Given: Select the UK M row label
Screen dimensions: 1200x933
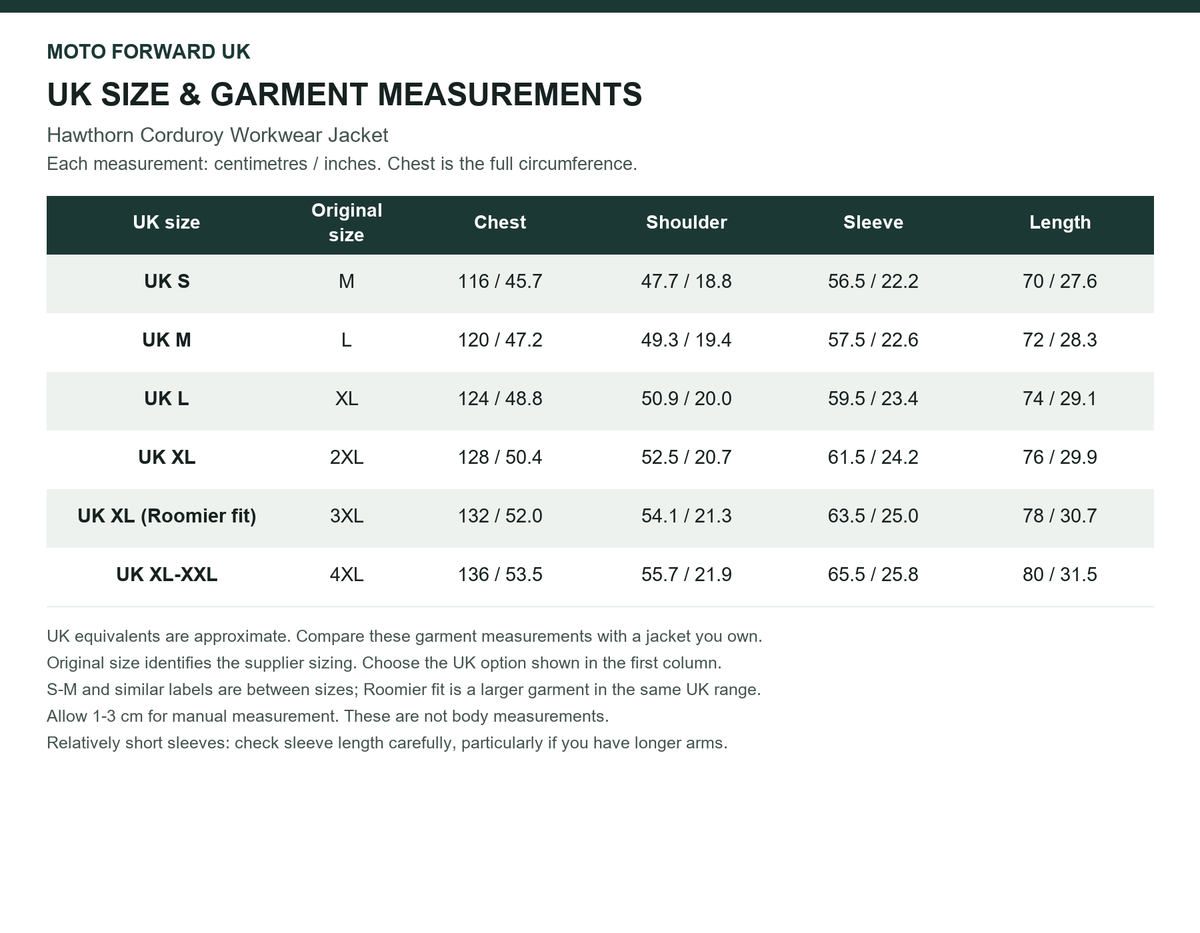Looking at the screenshot, I should tap(166, 340).
